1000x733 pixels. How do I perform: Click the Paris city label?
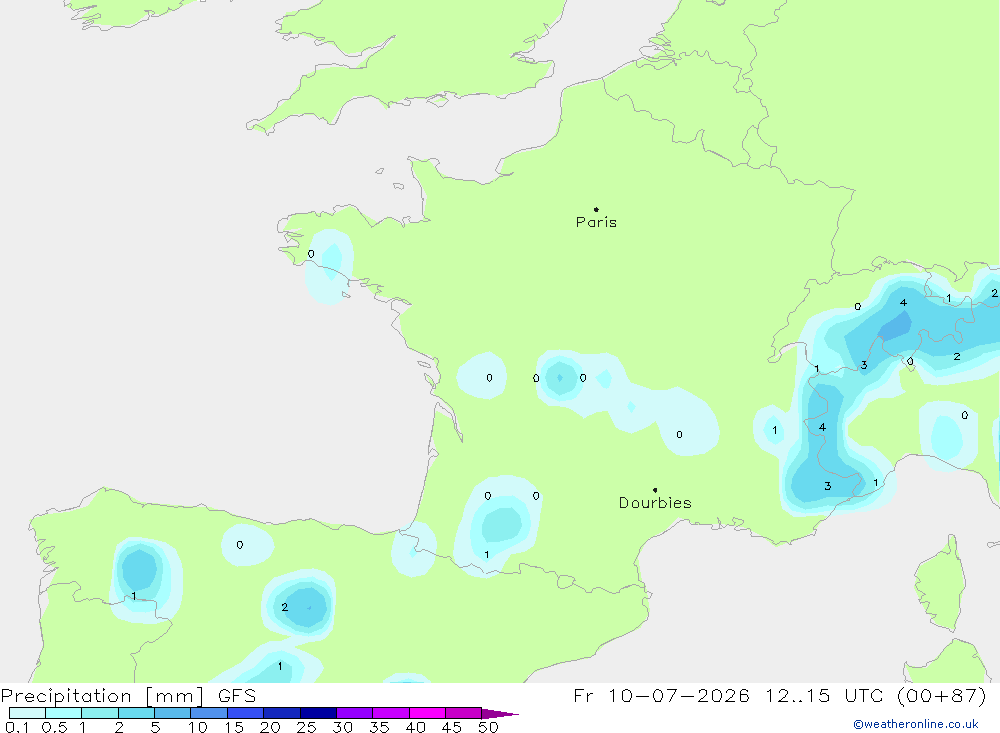596,222
